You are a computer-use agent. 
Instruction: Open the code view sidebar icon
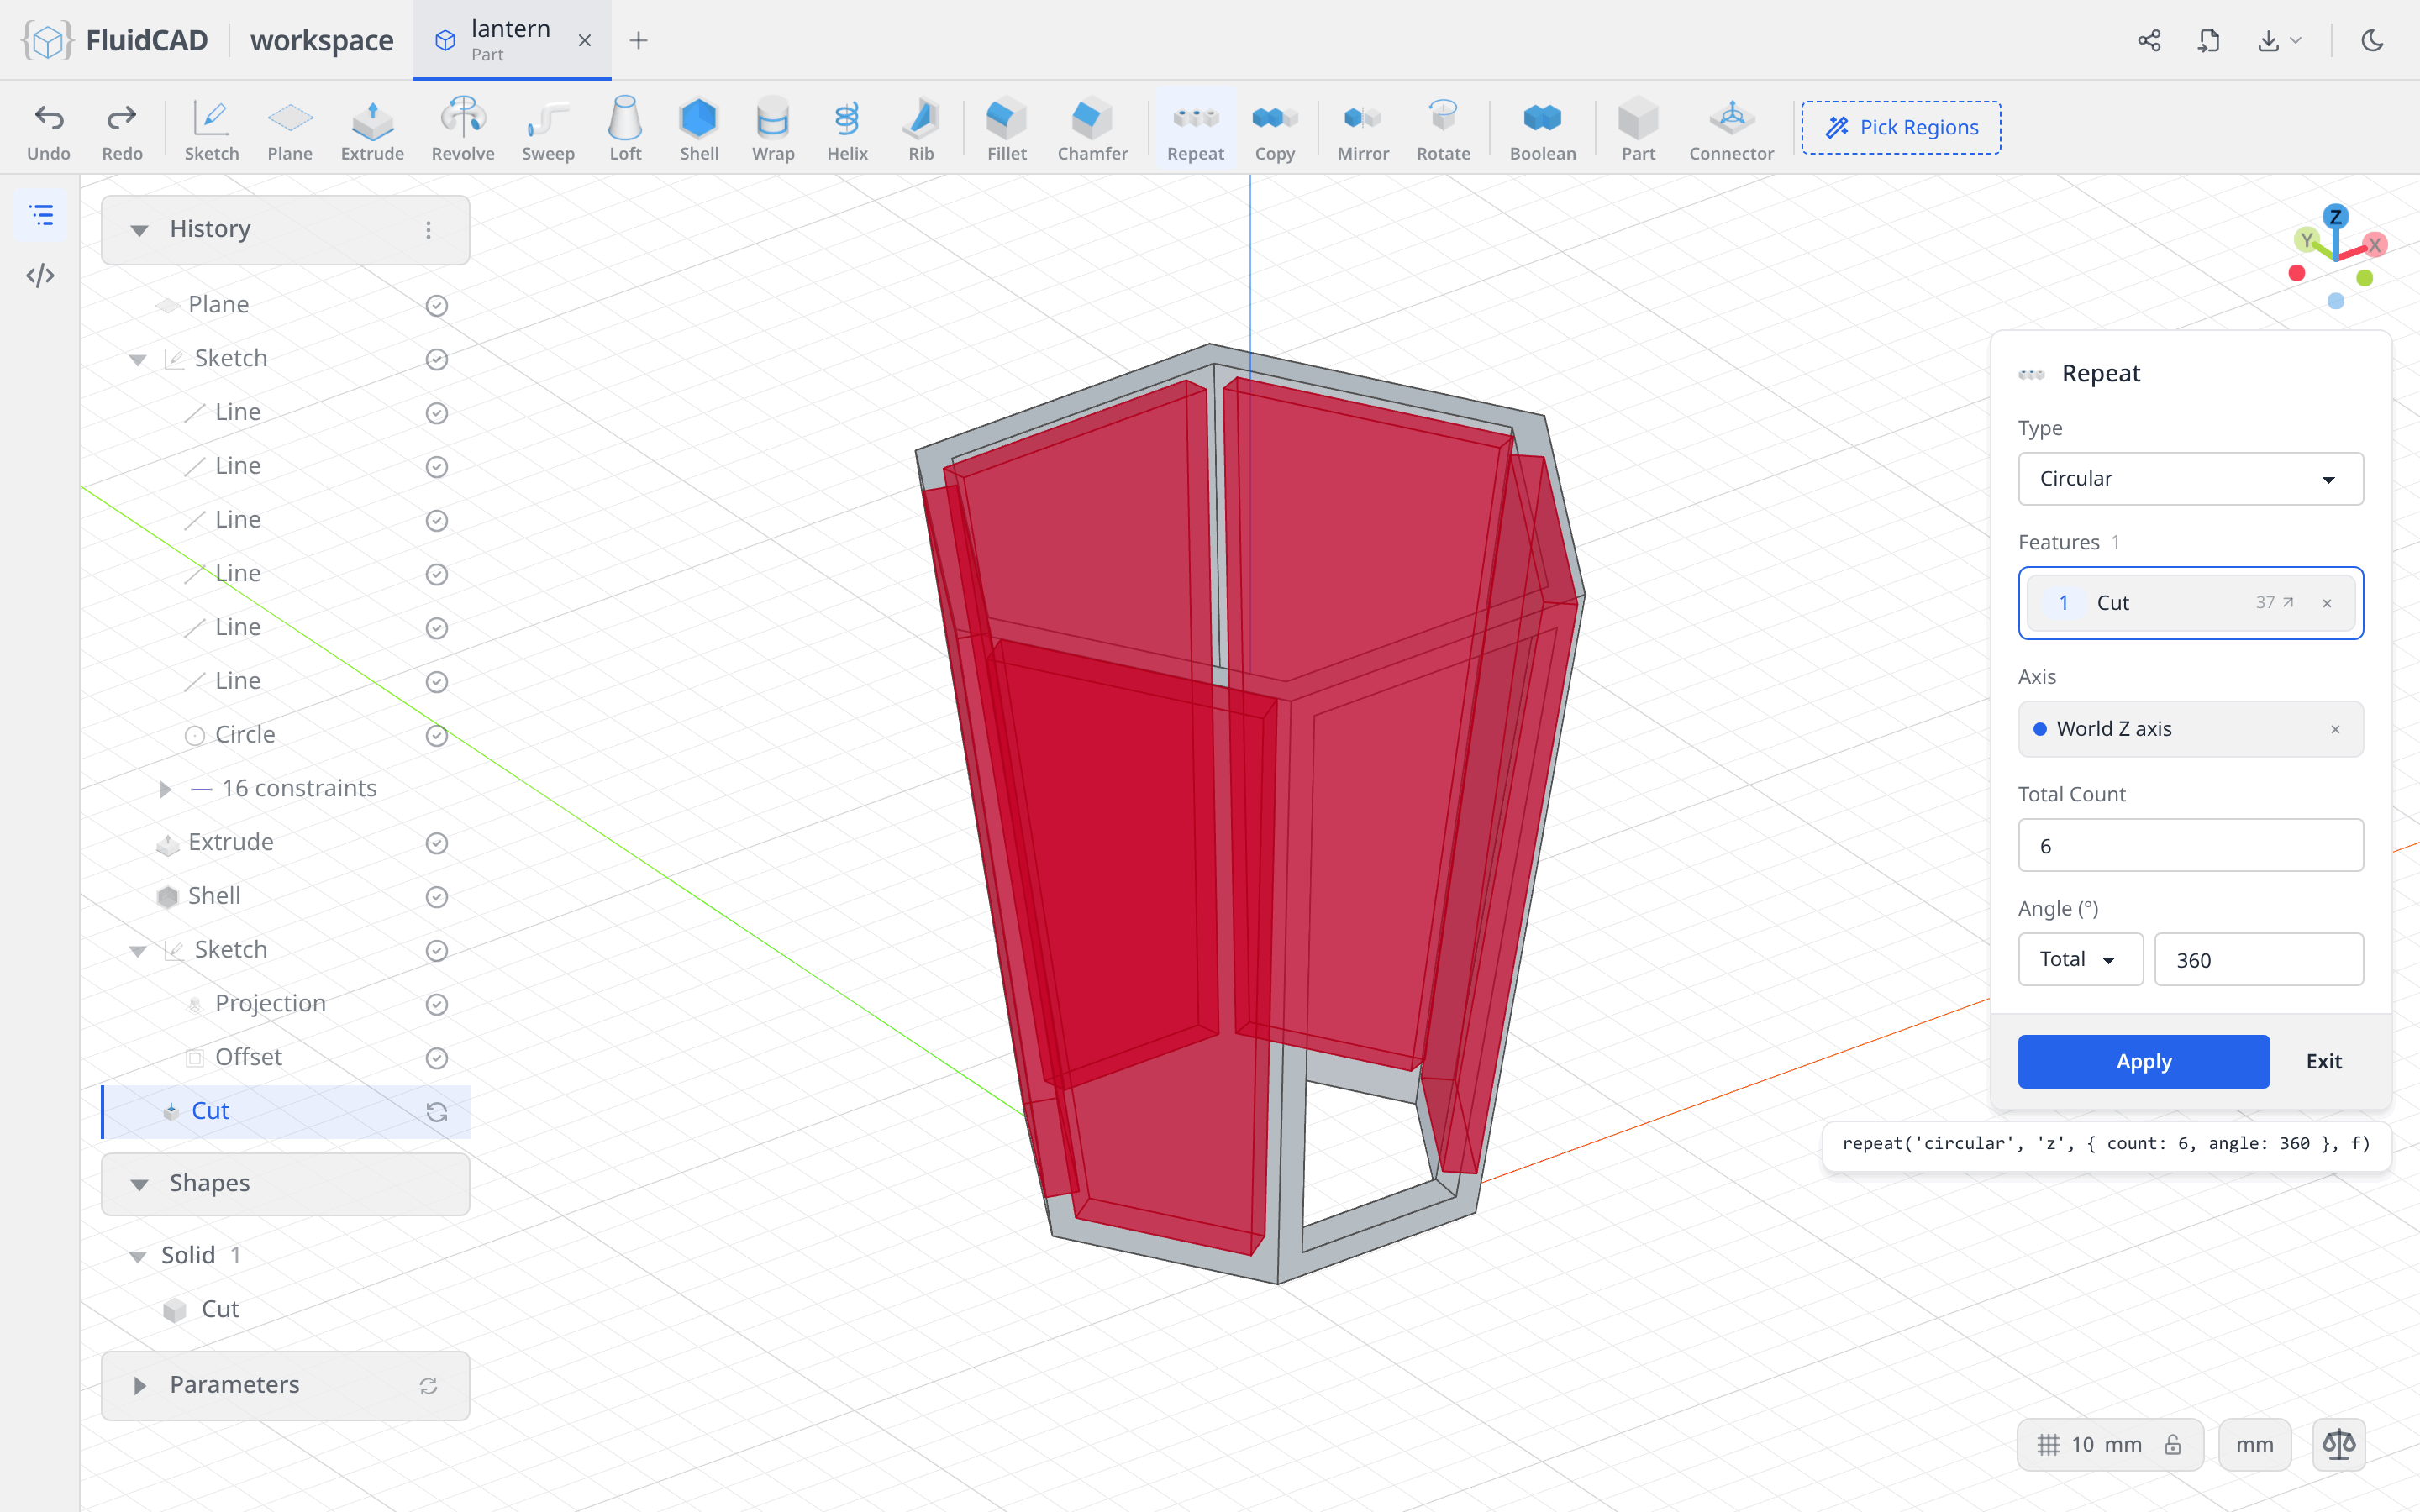(x=40, y=275)
